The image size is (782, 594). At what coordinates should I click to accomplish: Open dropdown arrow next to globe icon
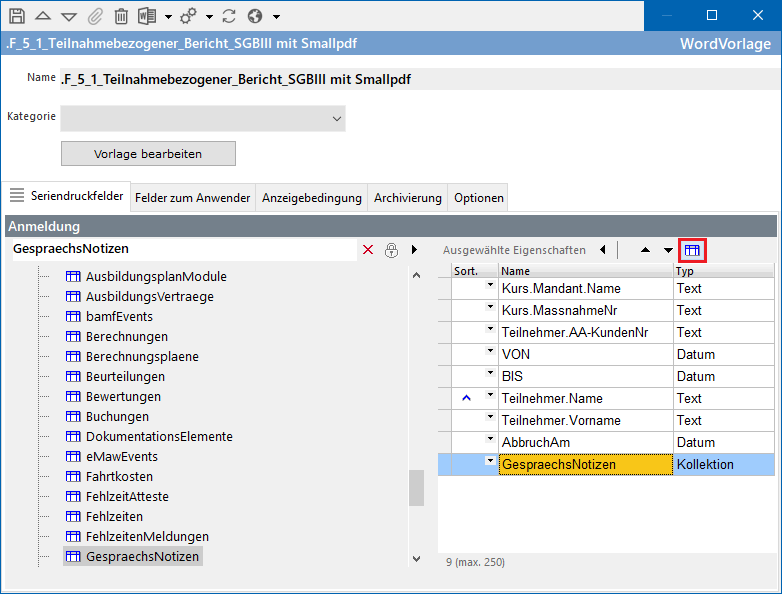tap(276, 17)
